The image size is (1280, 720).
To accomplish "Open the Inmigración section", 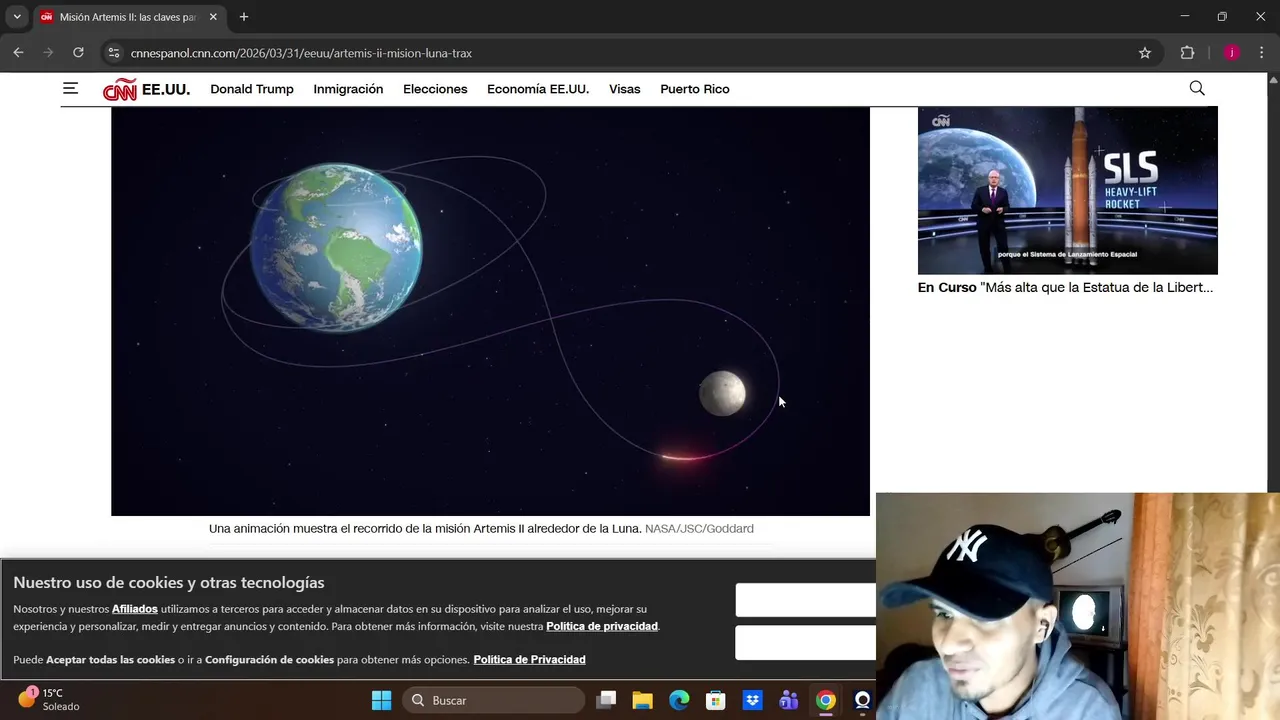I will click(348, 89).
